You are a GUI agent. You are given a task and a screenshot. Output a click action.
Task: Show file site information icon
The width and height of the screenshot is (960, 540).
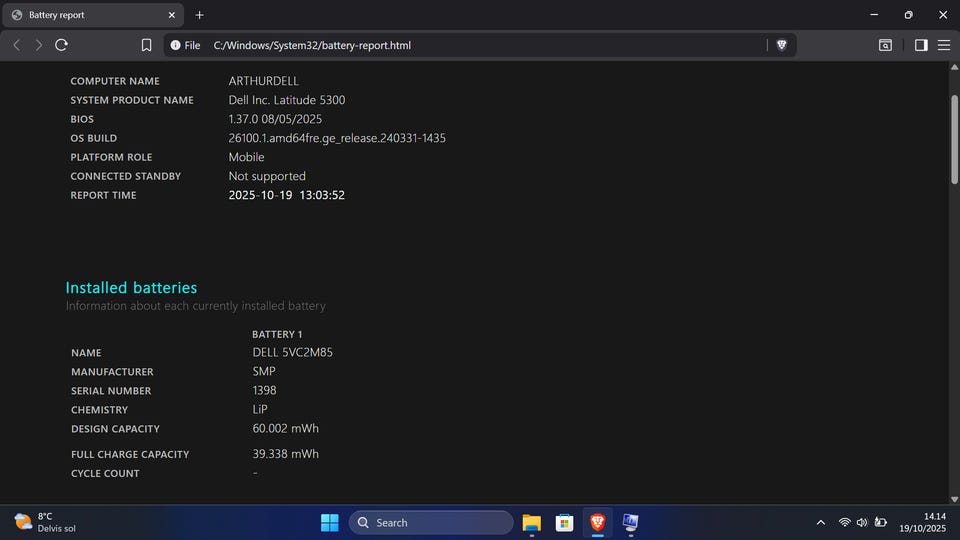(176, 45)
